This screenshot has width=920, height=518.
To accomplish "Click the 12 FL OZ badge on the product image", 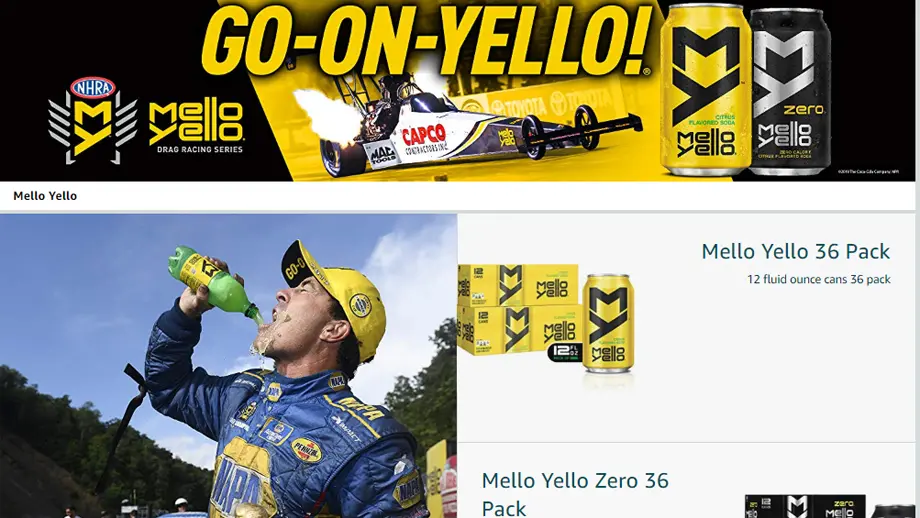I will coord(564,352).
